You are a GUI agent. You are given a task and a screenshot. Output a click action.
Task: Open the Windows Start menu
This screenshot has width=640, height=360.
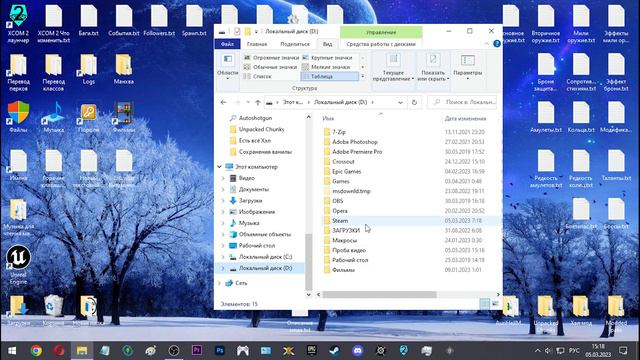(12, 351)
